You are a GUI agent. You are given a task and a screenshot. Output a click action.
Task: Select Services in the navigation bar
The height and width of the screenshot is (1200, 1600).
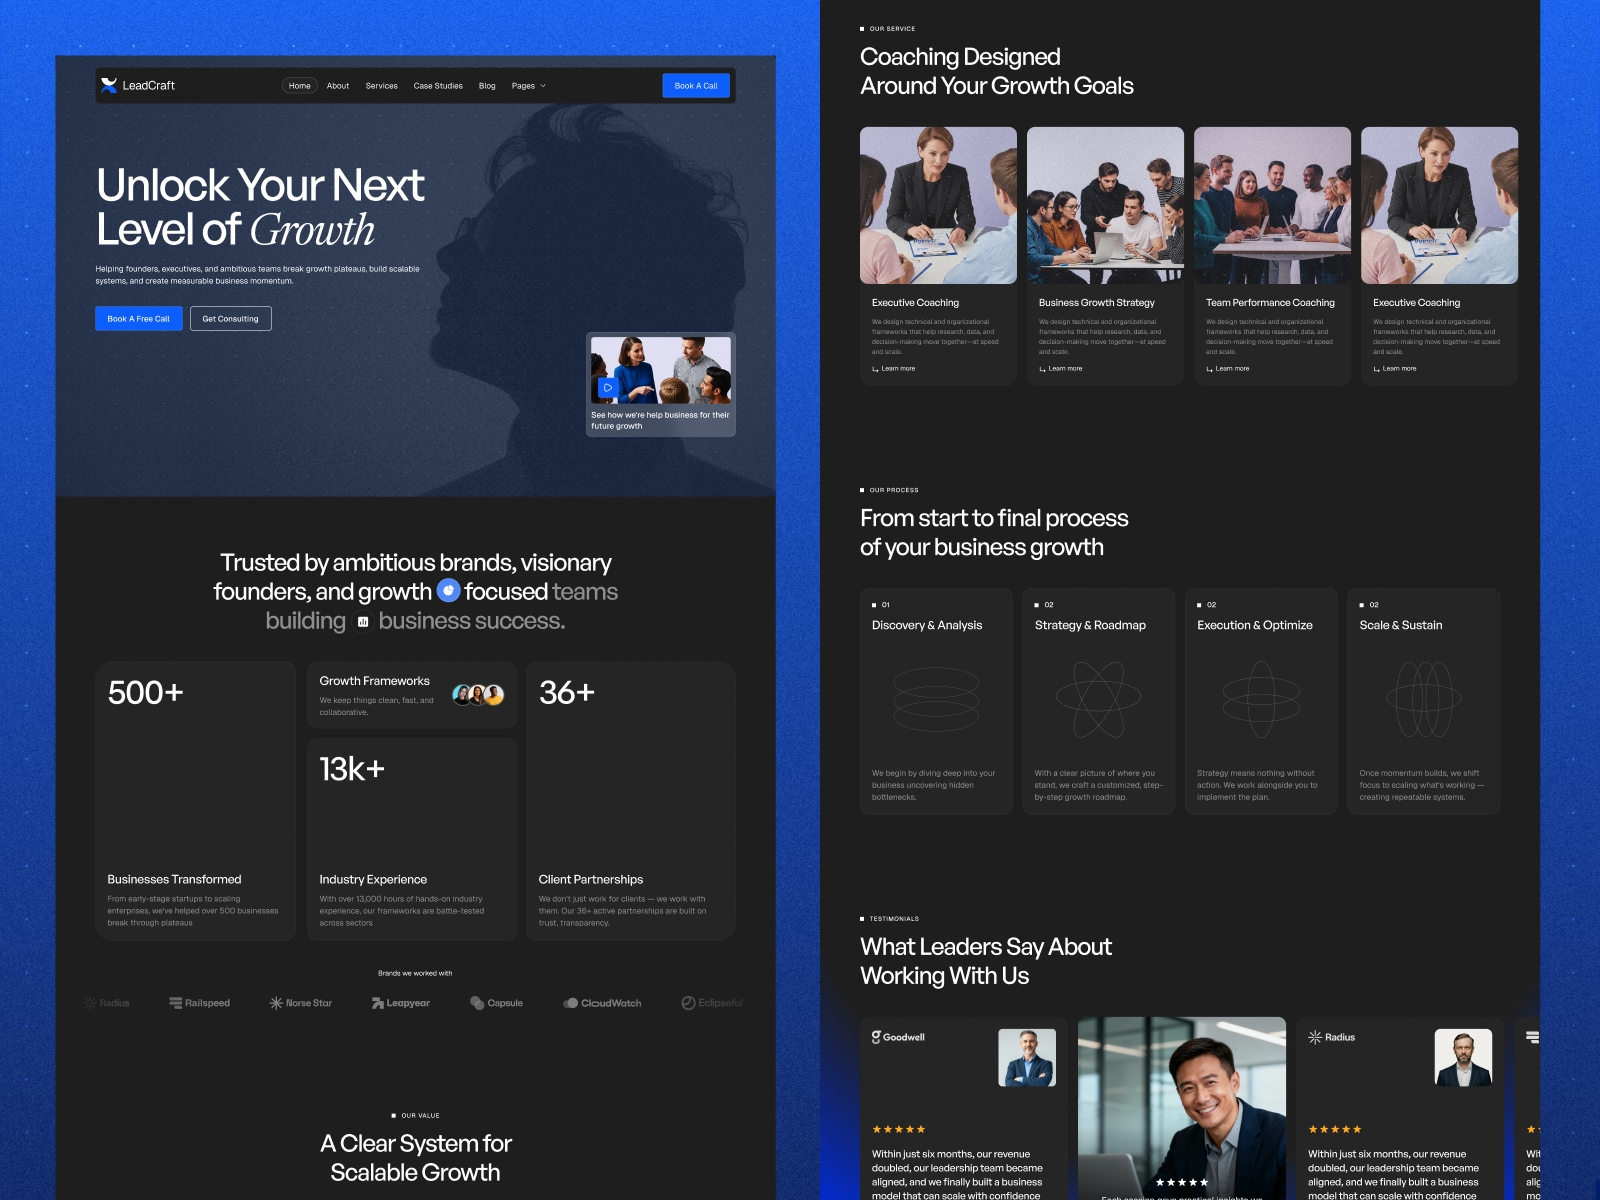click(x=382, y=86)
